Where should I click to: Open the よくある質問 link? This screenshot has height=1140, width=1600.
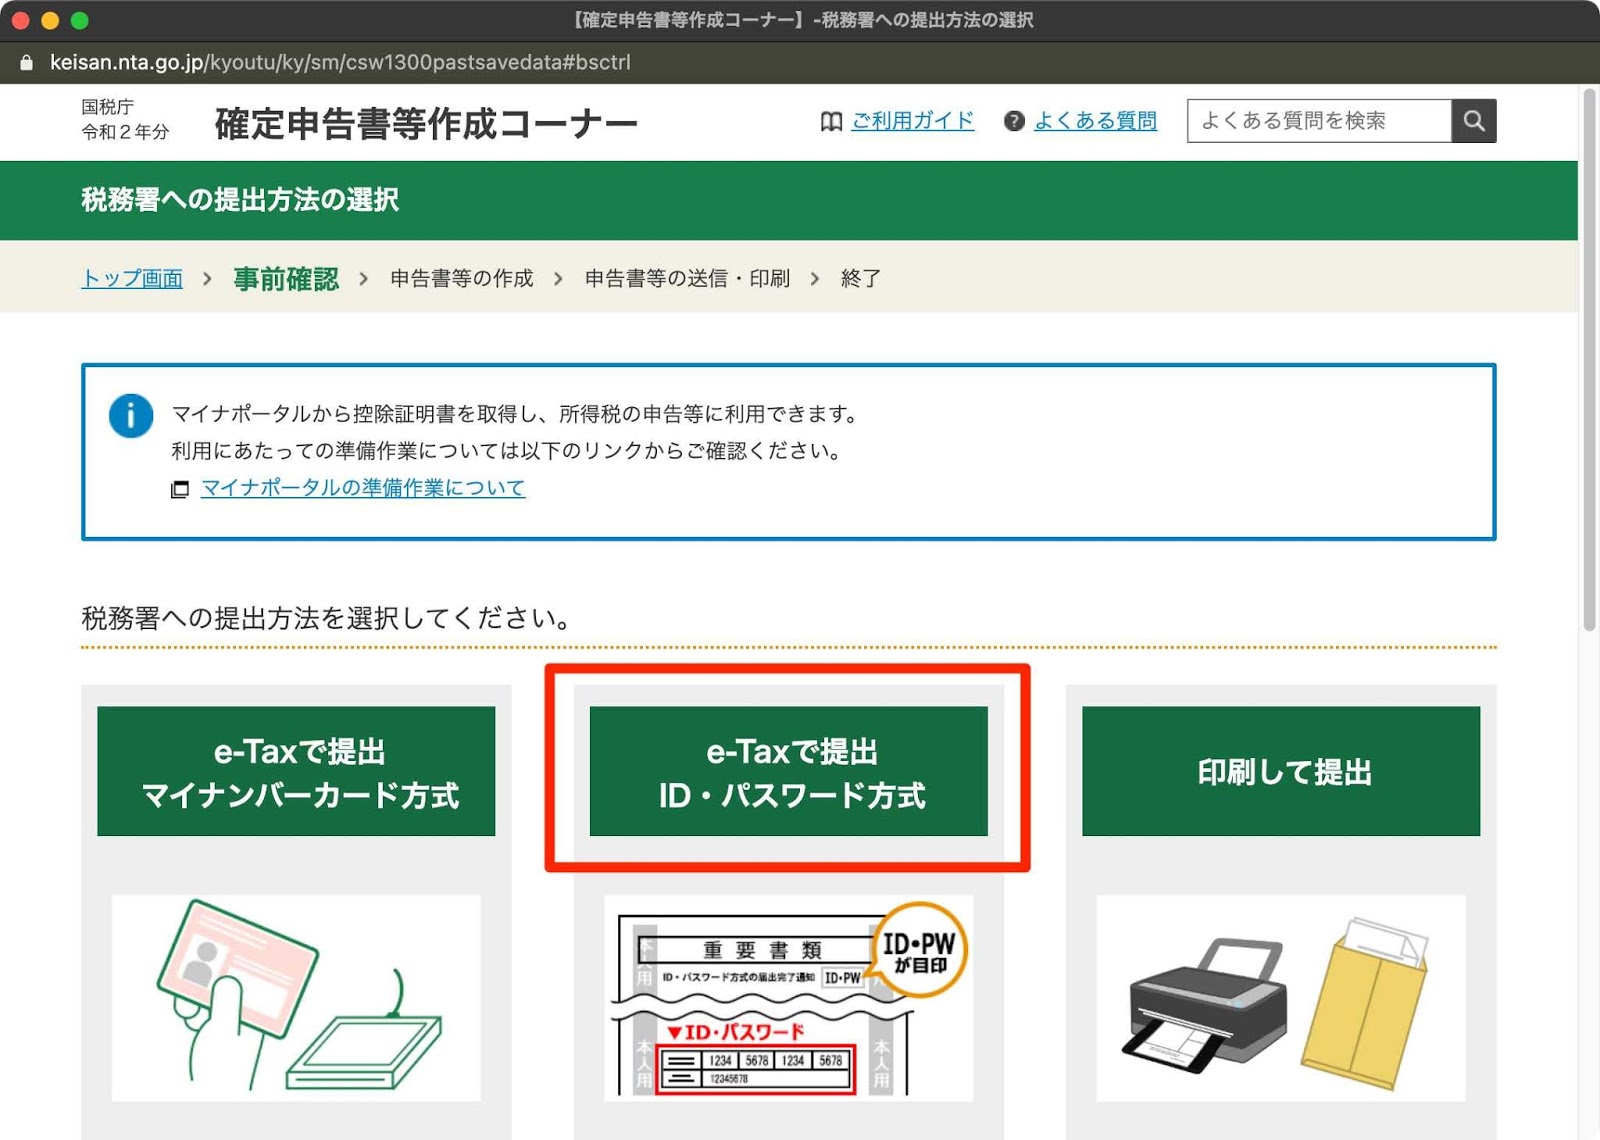1095,121
